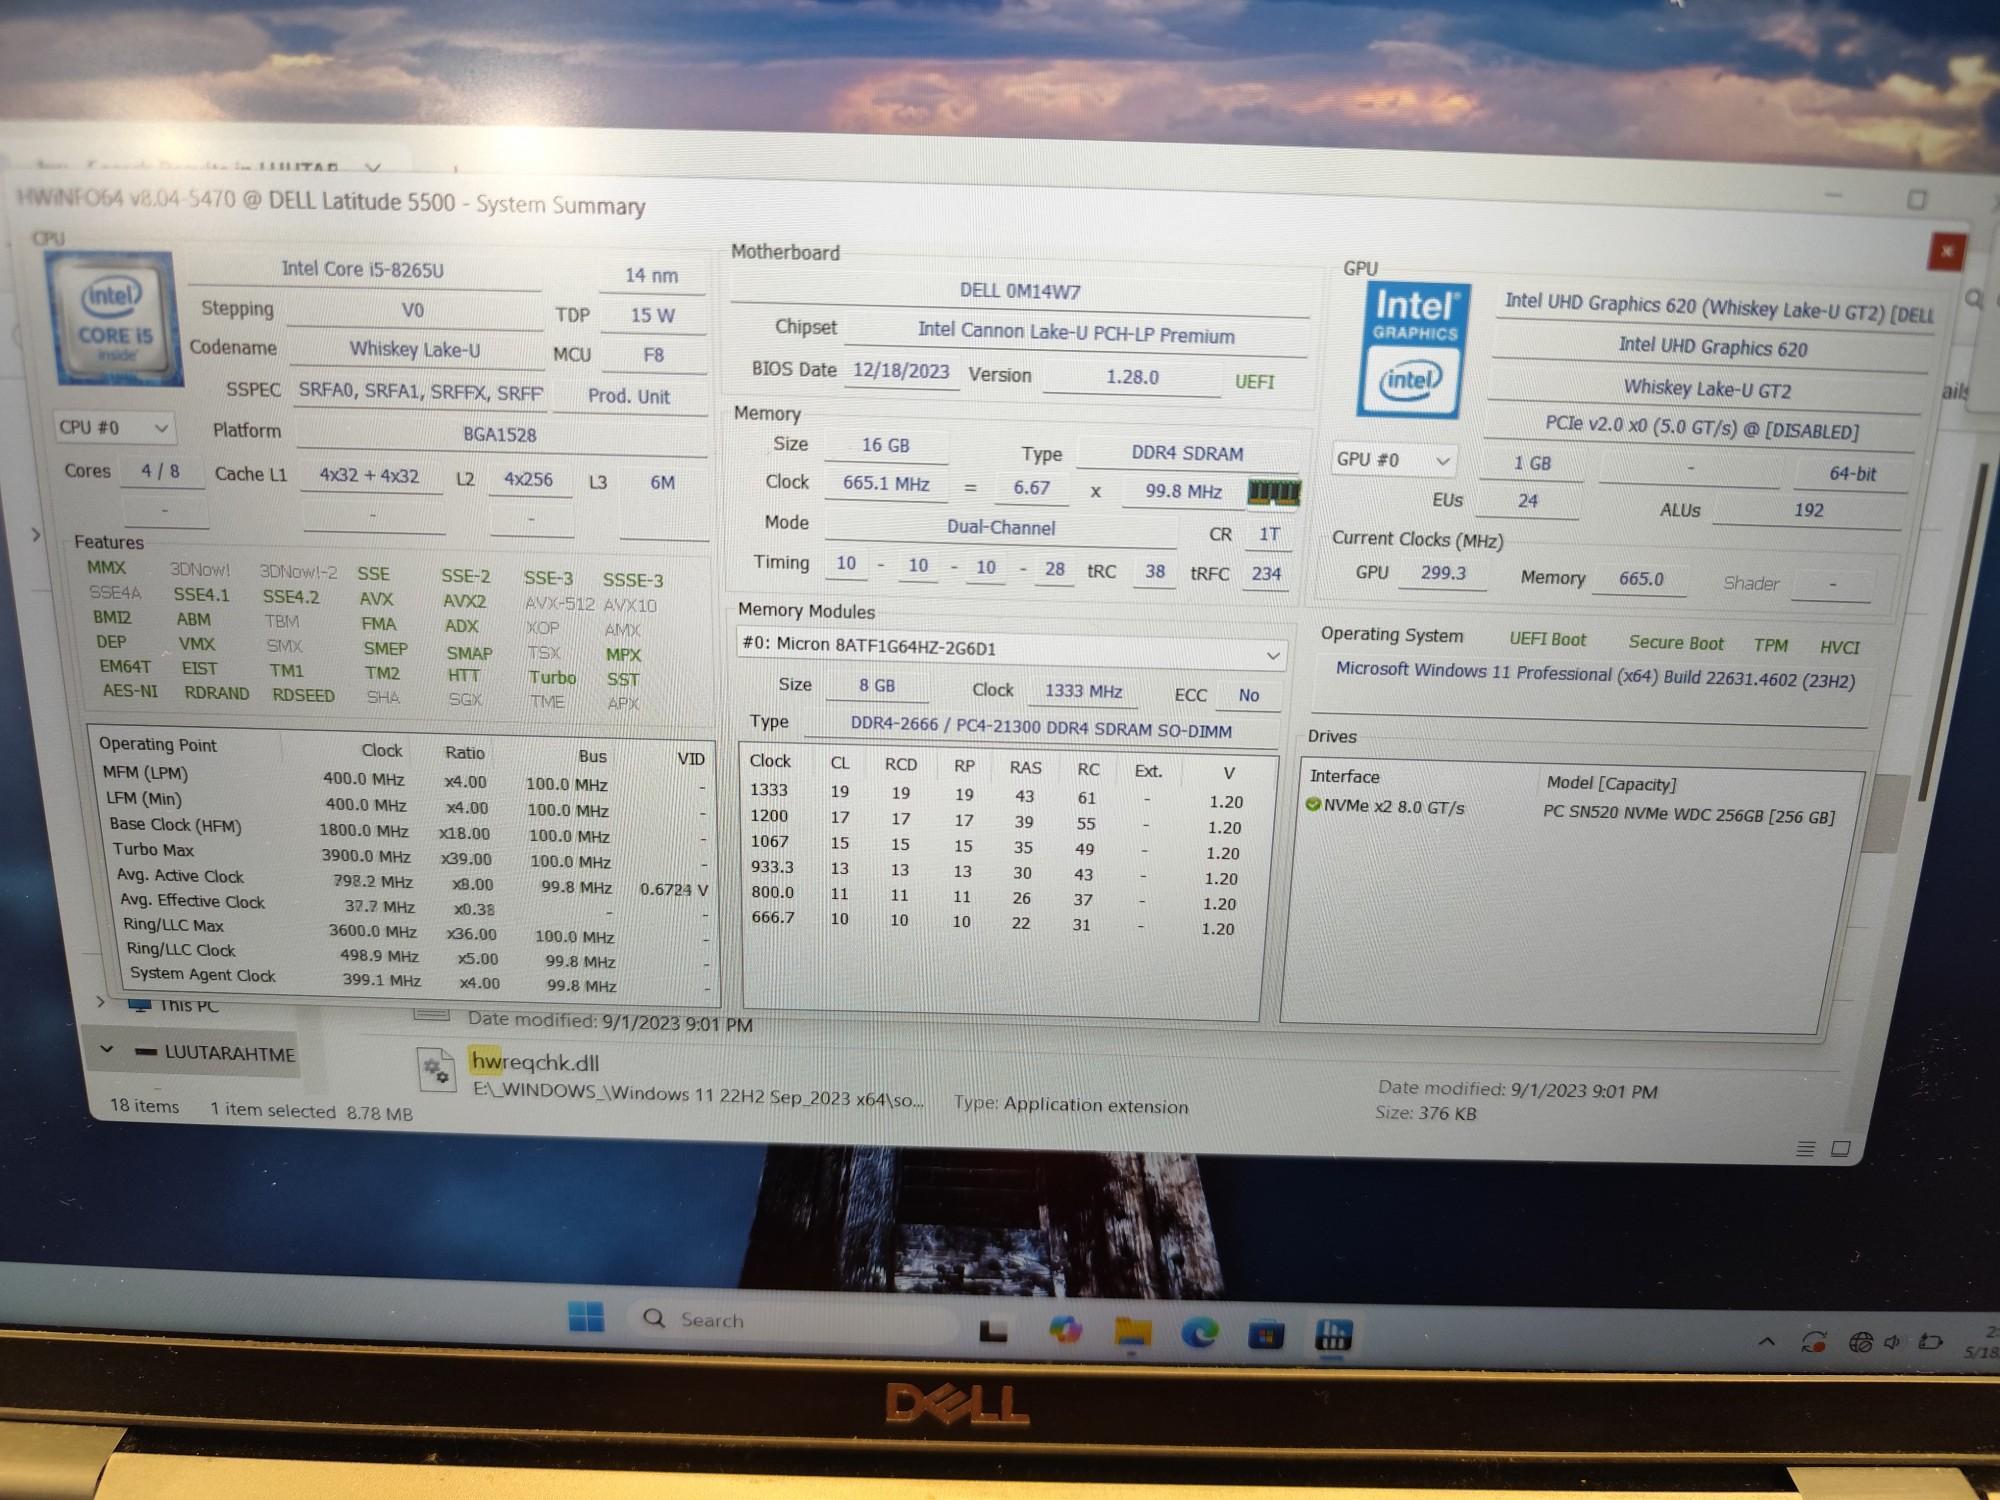Open the Windows Start menu

586,1316
